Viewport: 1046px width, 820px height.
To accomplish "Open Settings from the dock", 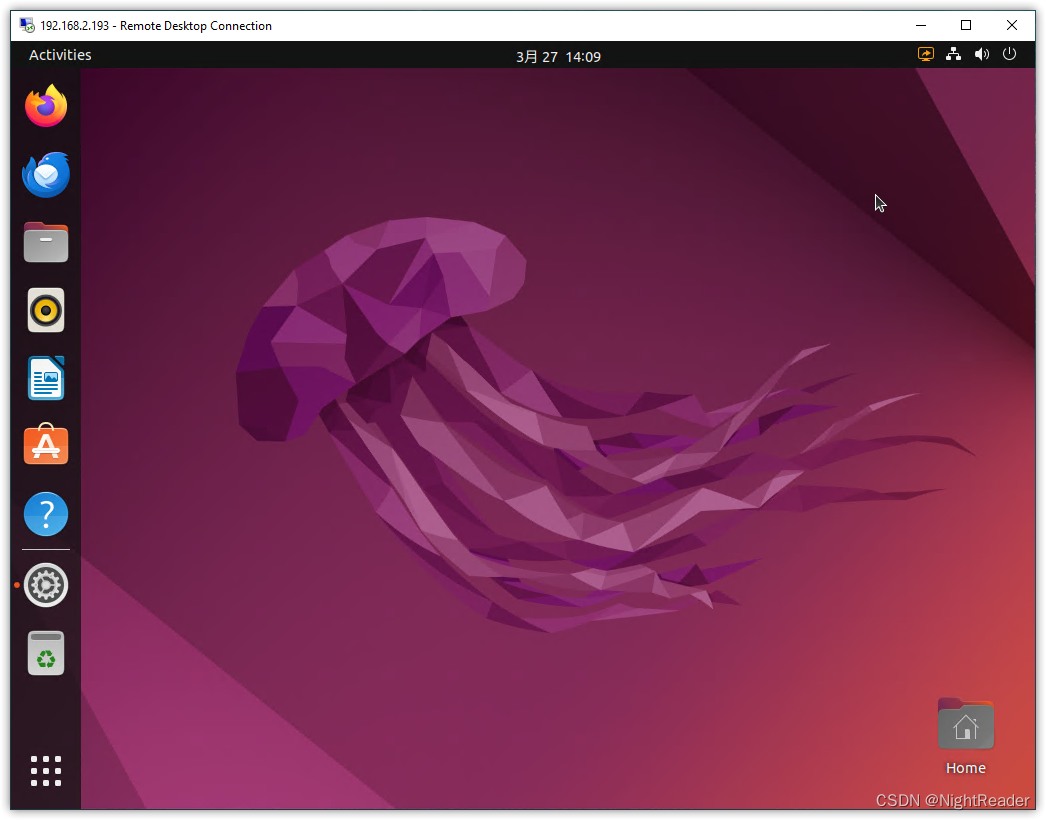I will tap(45, 585).
